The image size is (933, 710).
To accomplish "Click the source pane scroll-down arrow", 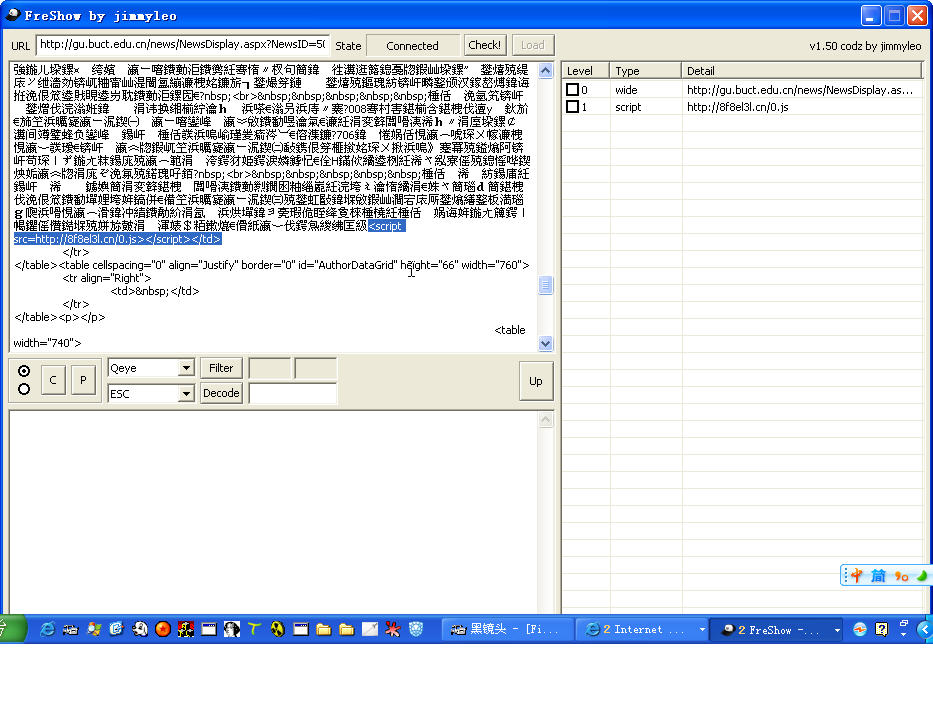I will (545, 343).
